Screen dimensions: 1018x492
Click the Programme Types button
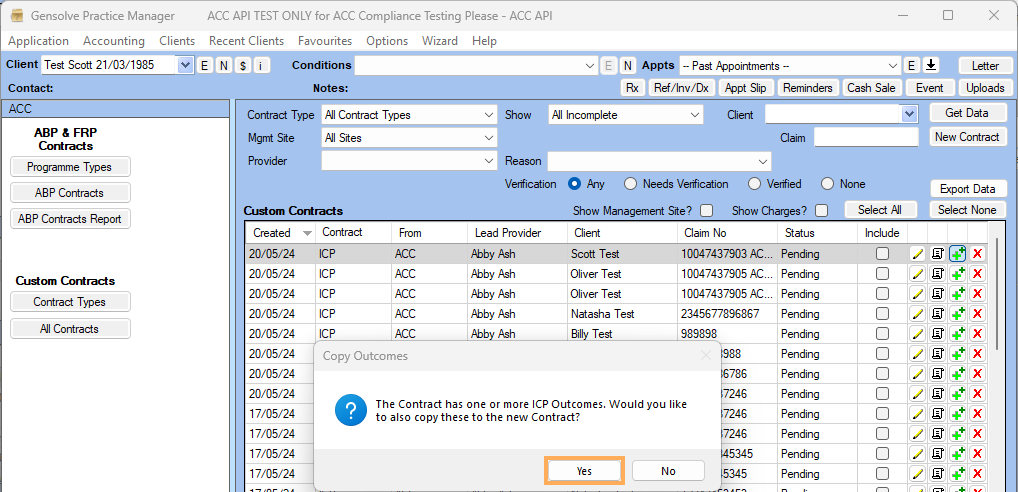[x=70, y=167]
